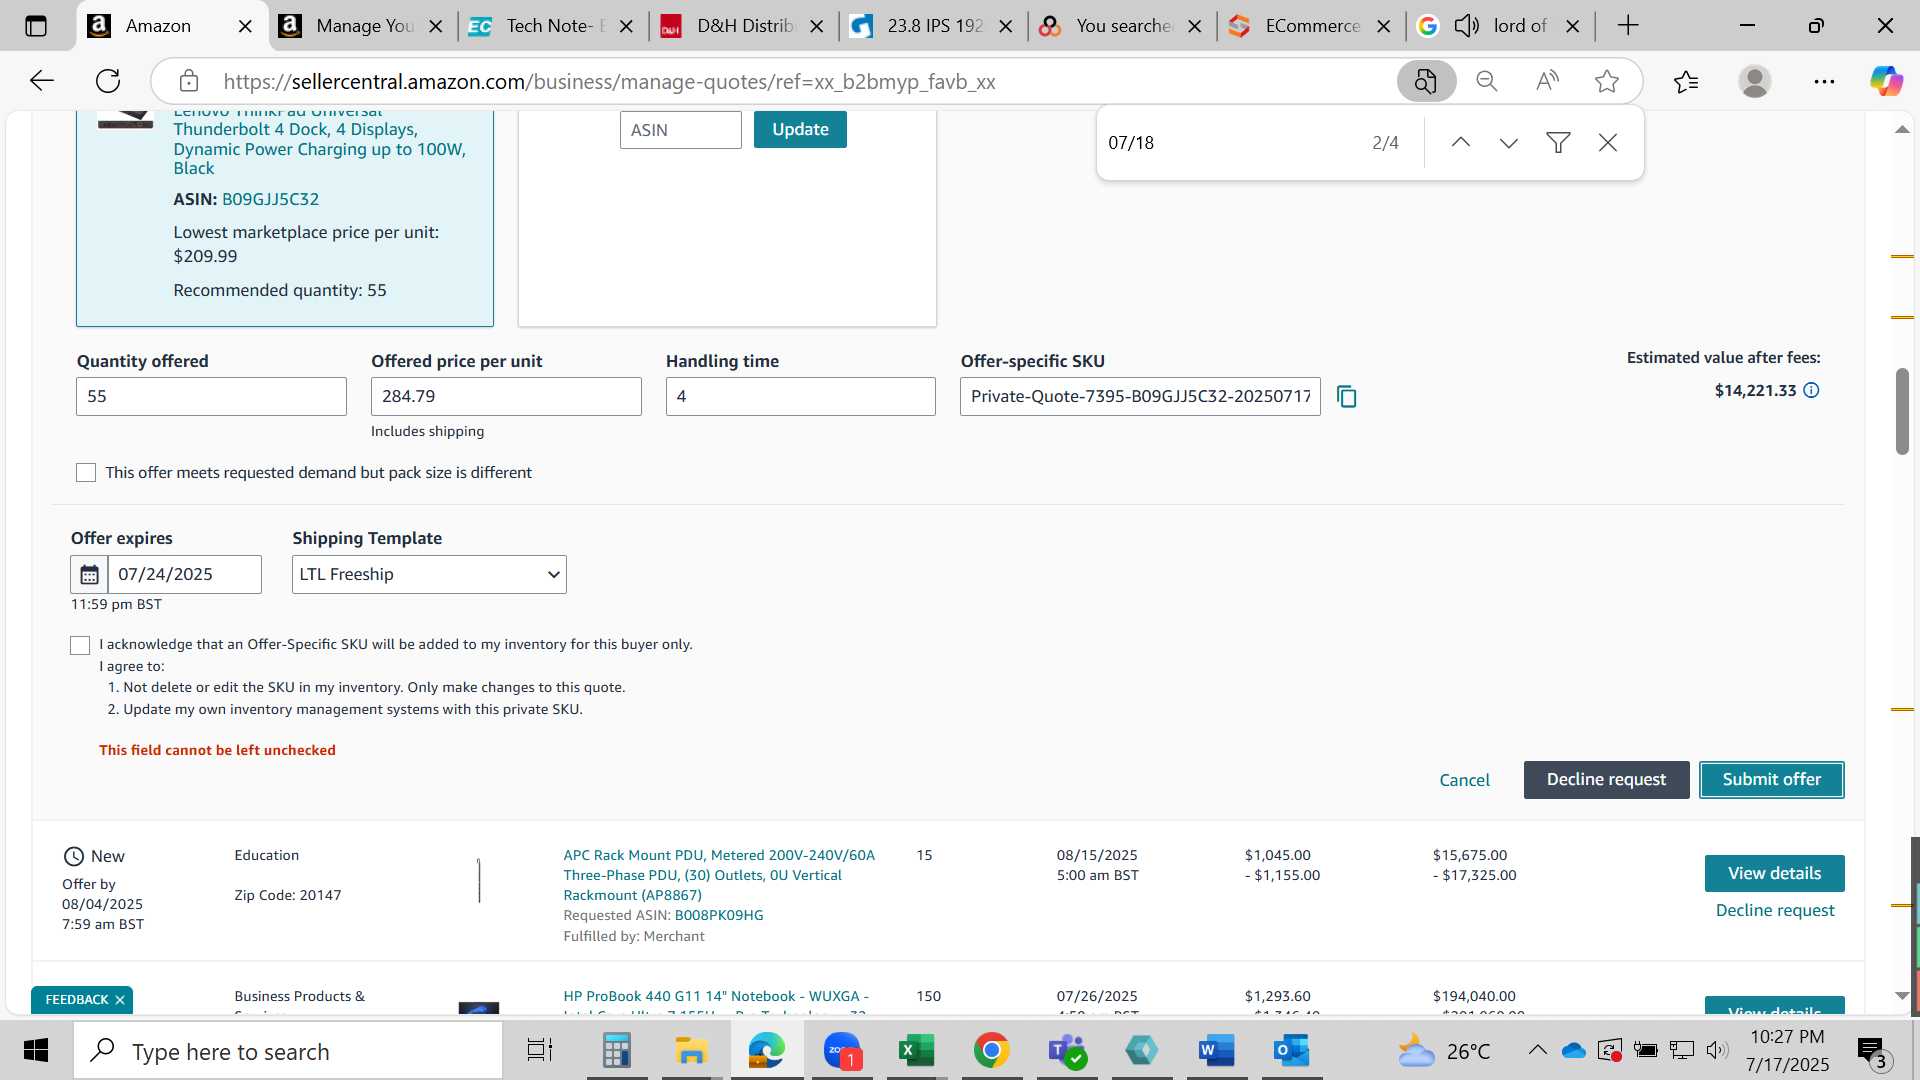Switch to the Tech Note tab
The width and height of the screenshot is (1920, 1080).
pyautogui.click(x=555, y=26)
